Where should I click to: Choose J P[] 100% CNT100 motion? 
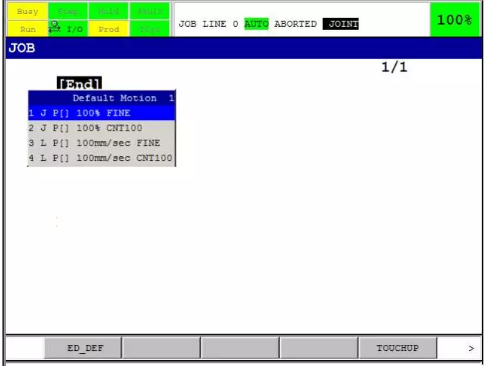102,128
